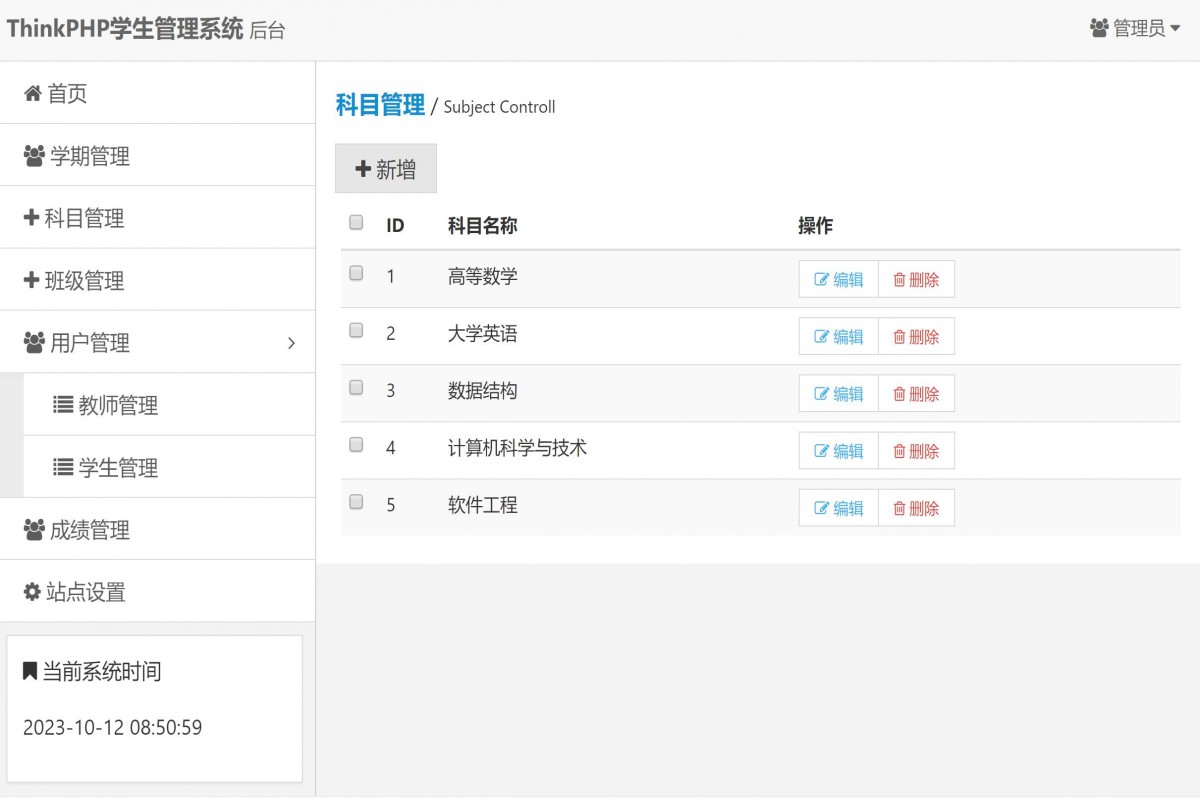
Task: Click the 新增 button to add a subject
Action: coord(385,168)
